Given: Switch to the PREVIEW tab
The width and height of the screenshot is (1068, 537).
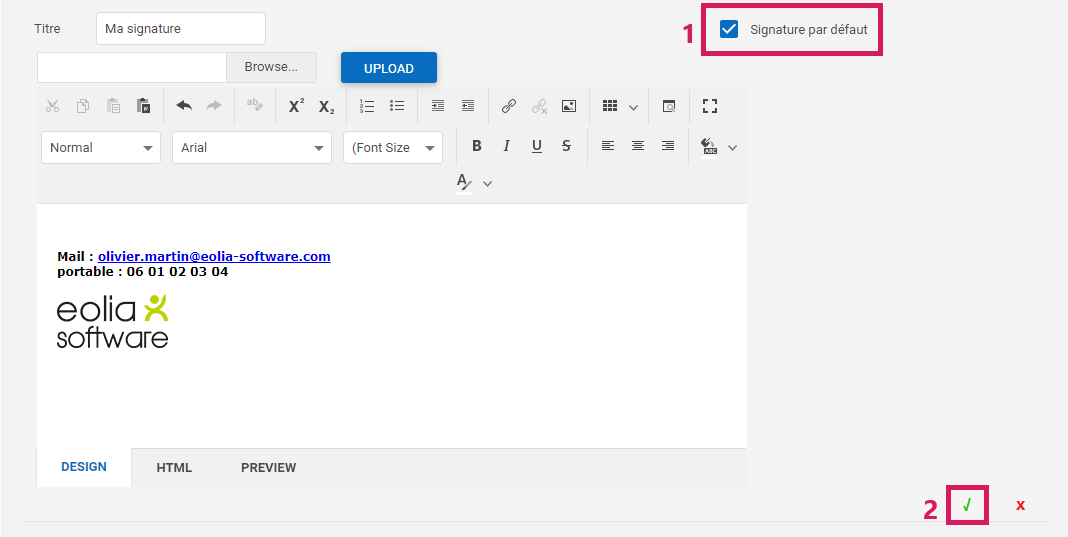Looking at the screenshot, I should [x=268, y=467].
